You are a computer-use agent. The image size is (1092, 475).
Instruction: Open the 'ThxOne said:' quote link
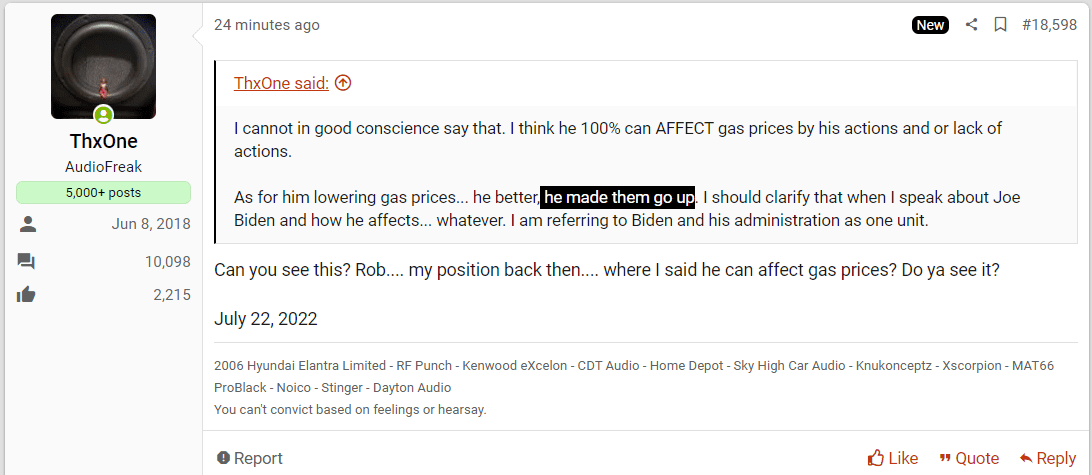click(281, 83)
